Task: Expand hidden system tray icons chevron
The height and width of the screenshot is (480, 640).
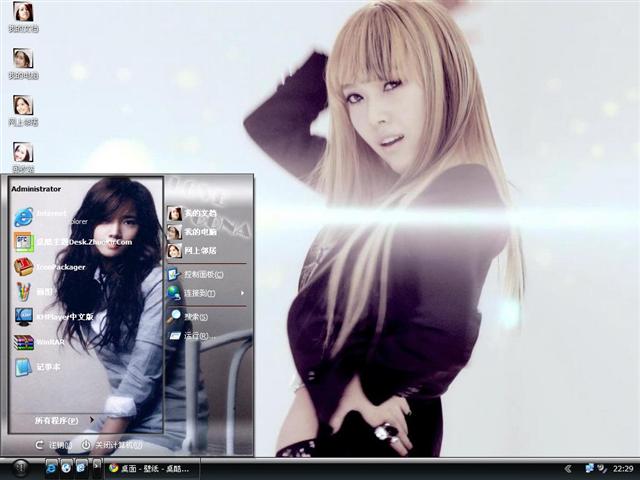Action: (x=568, y=469)
